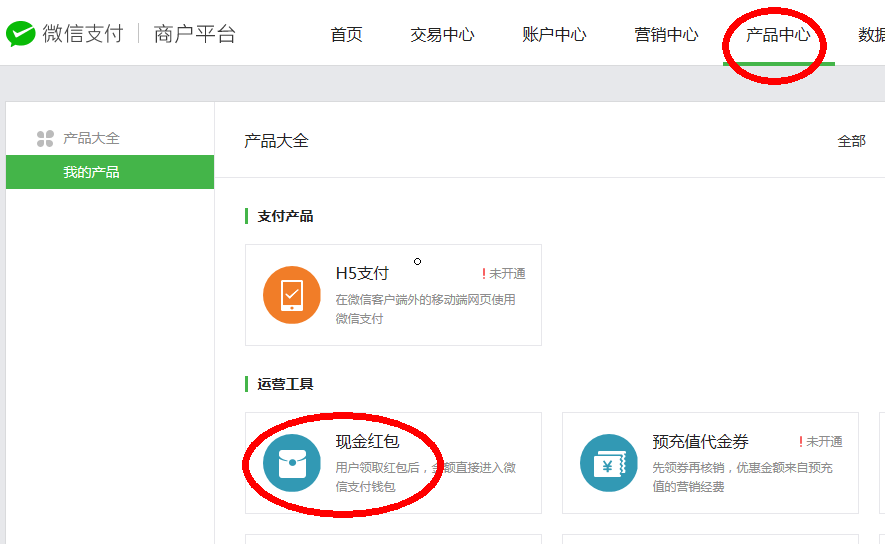Click the orange H5支付 phone icon

pyautogui.click(x=292, y=295)
